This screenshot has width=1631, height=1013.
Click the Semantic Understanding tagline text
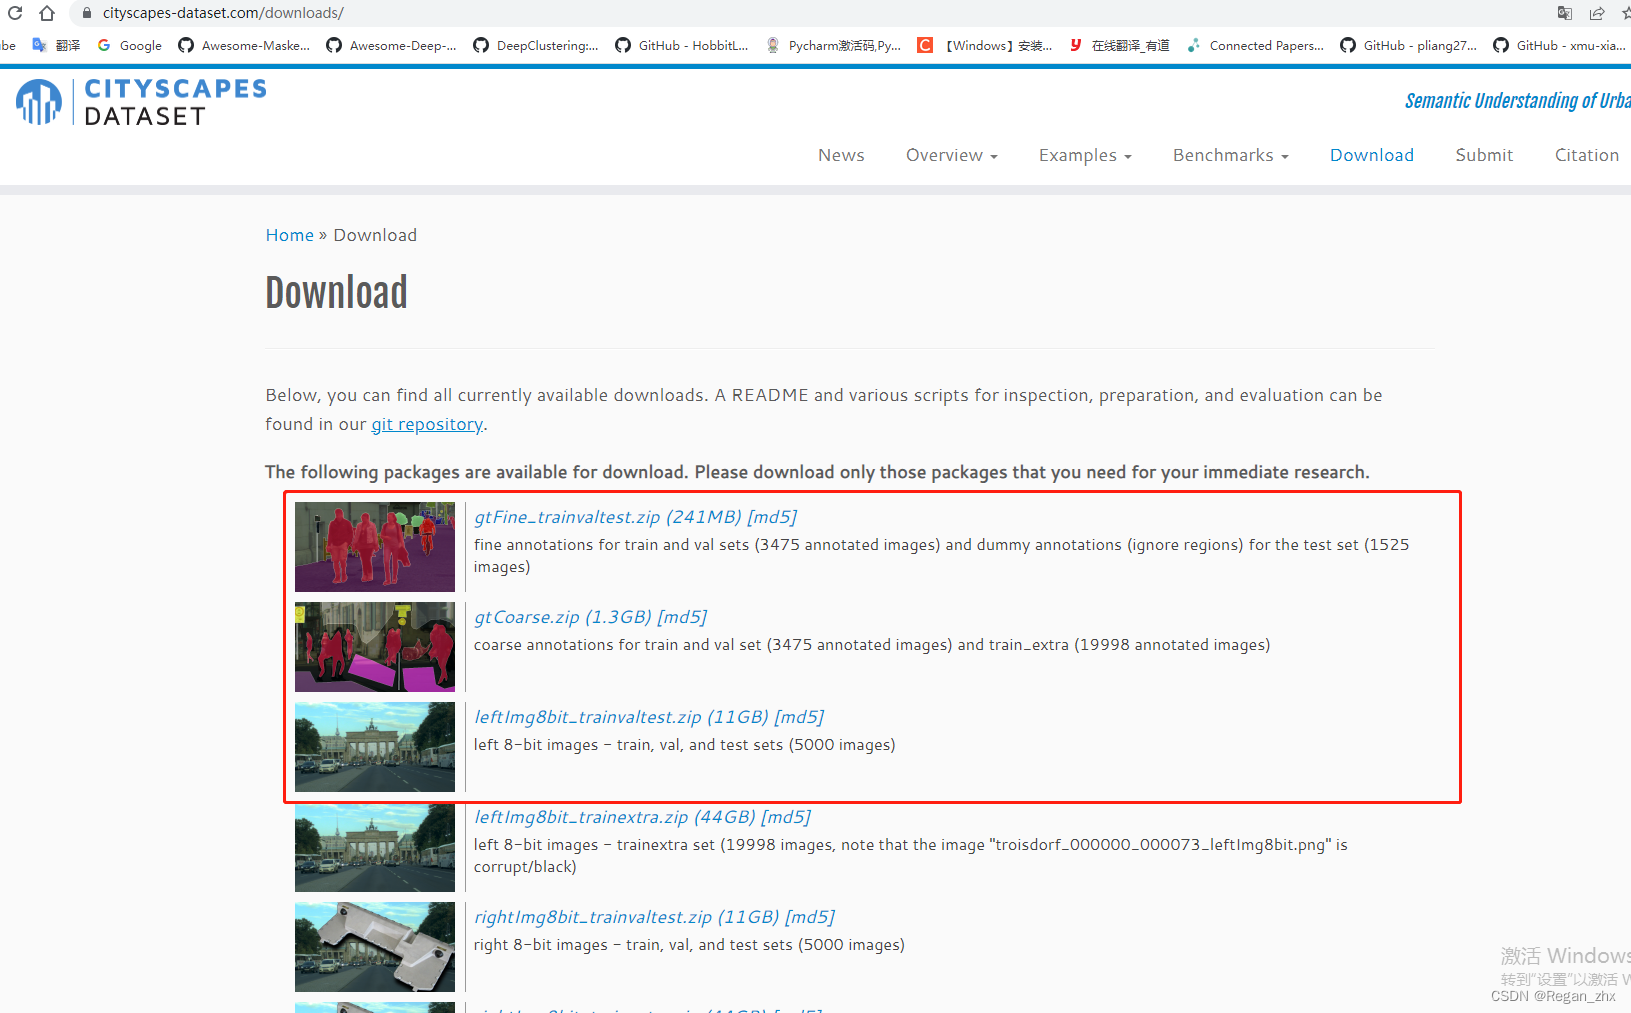tap(1518, 101)
